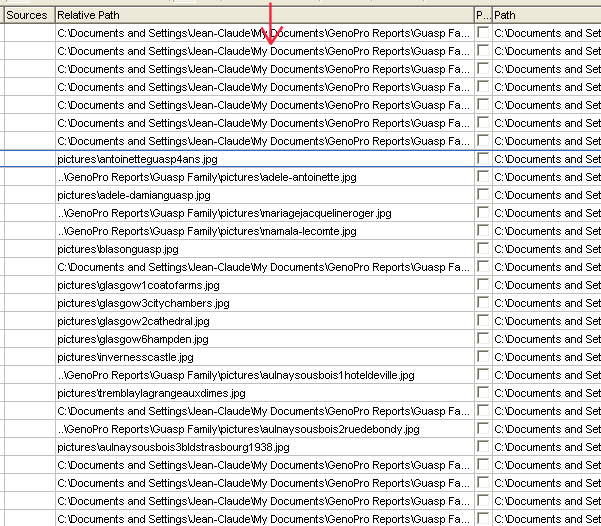This screenshot has height=526, width=601.
Task: Click the mamala-lecomte.jpg relative path entry
Action: [x=206, y=231]
